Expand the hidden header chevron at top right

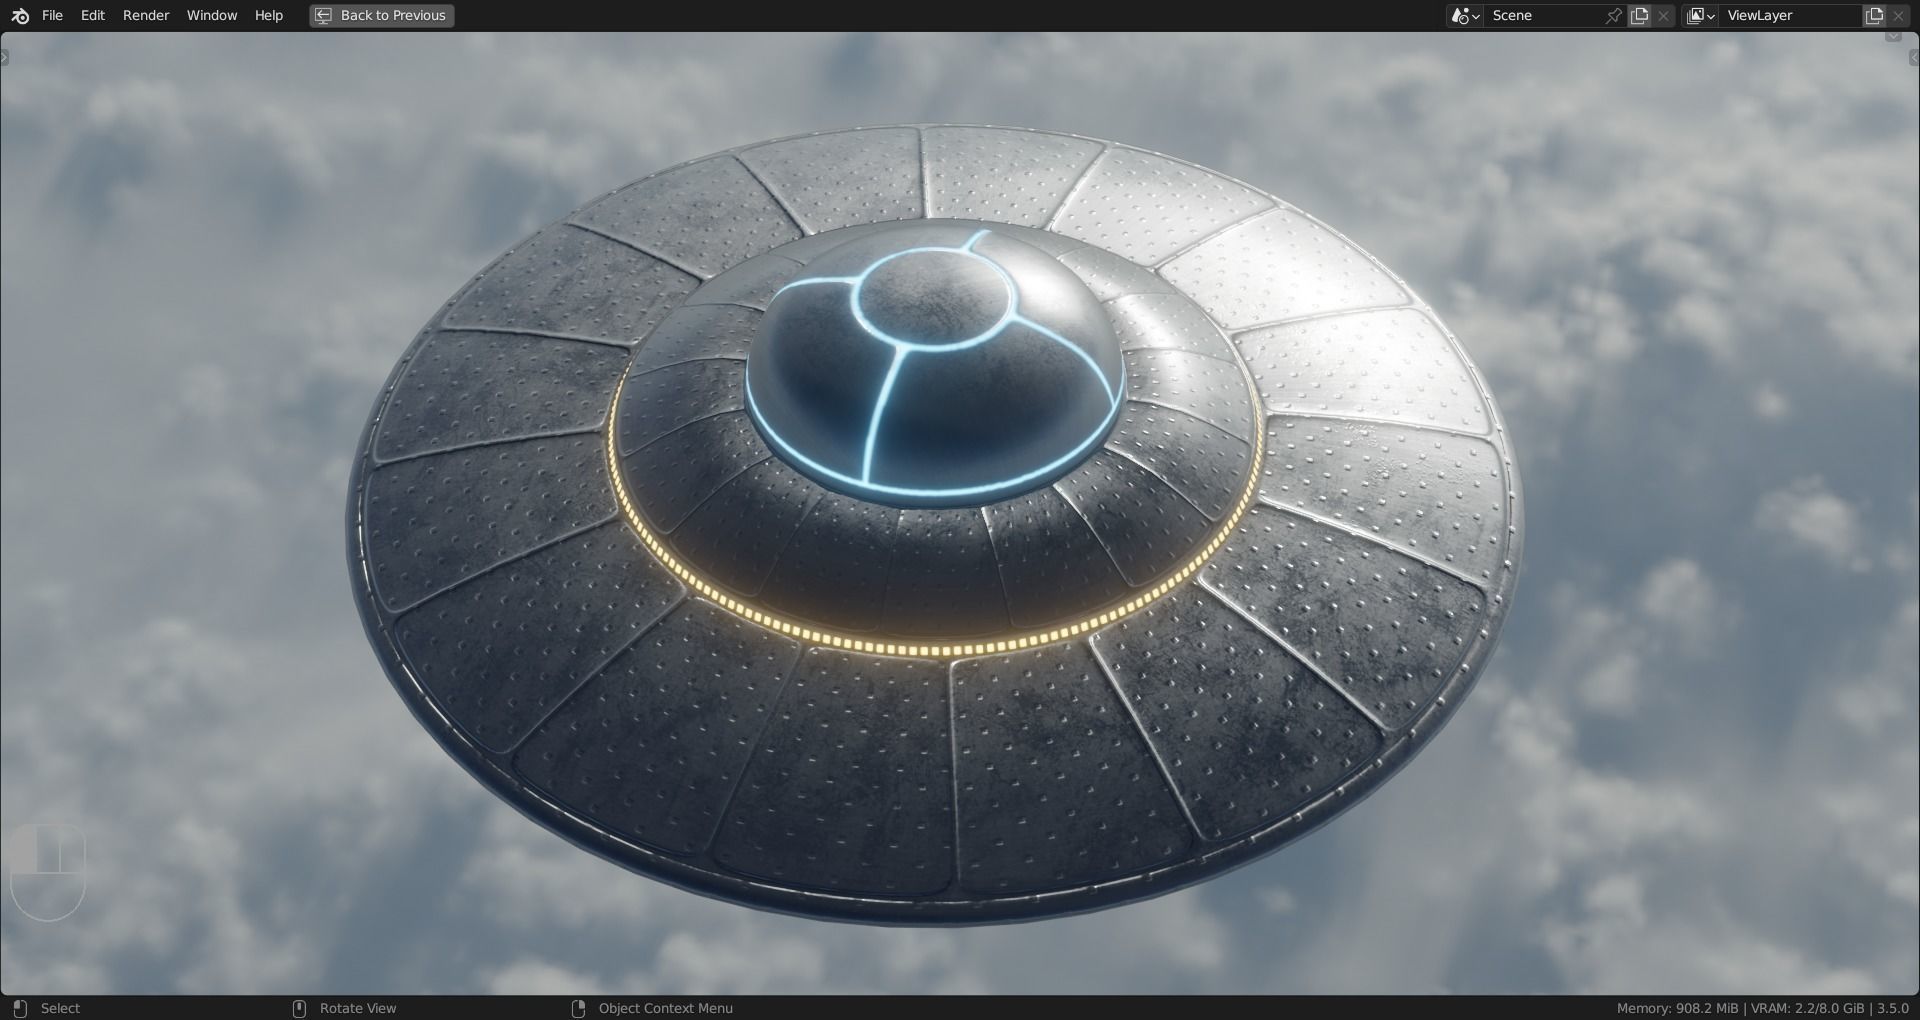[x=1893, y=36]
